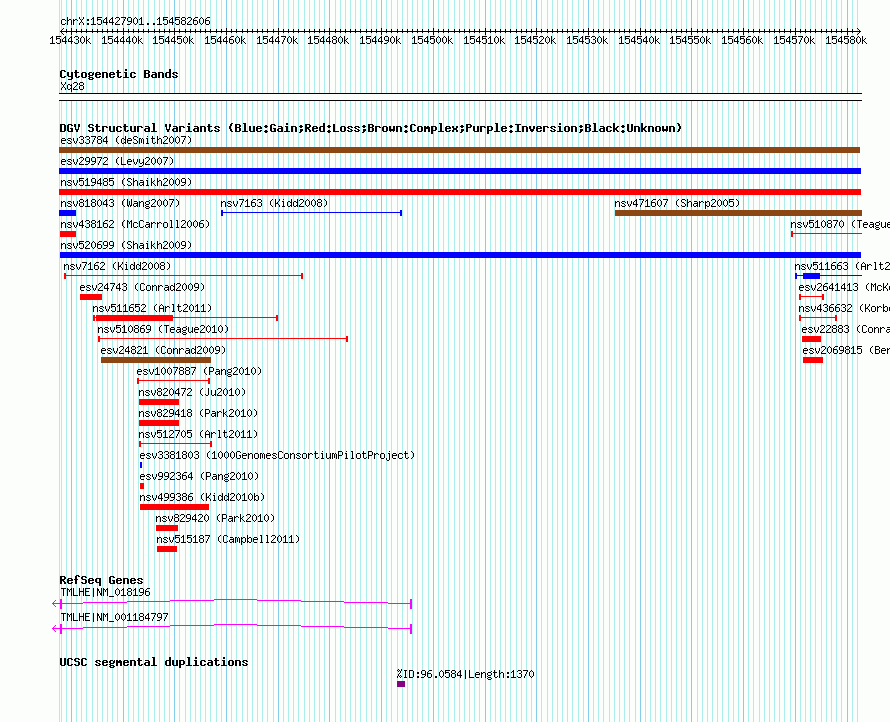Click the nsv829418 (Park2010) red block

159,423
